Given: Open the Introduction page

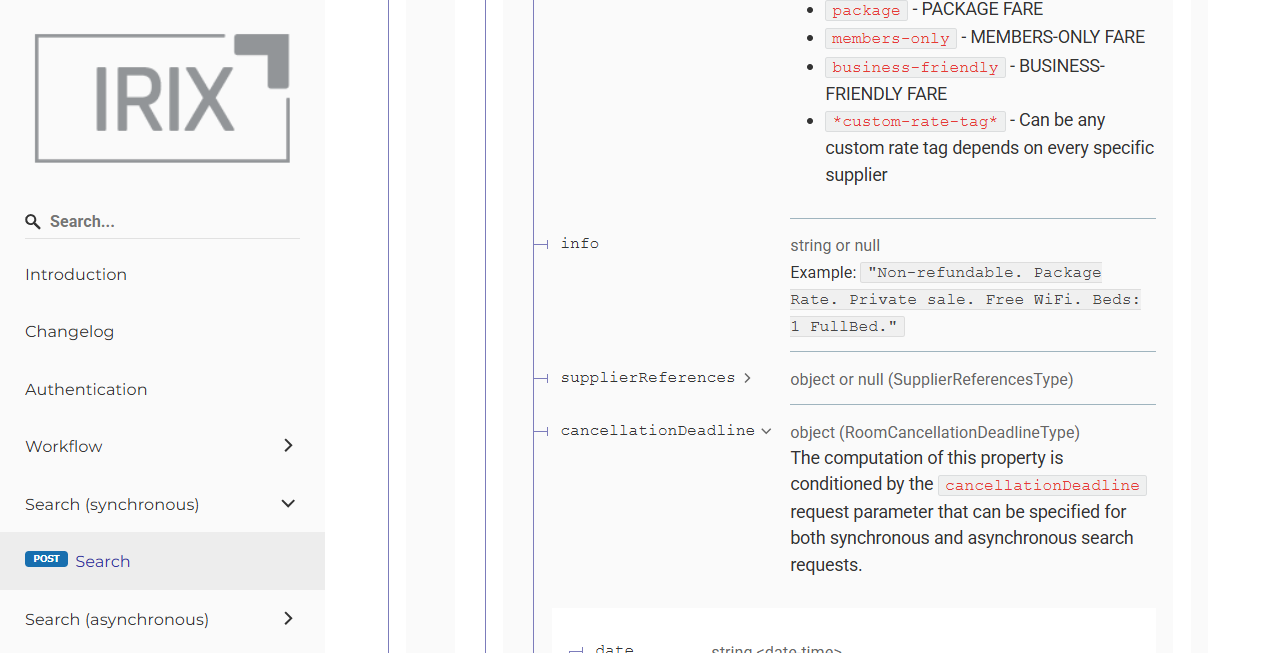Looking at the screenshot, I should pos(76,275).
